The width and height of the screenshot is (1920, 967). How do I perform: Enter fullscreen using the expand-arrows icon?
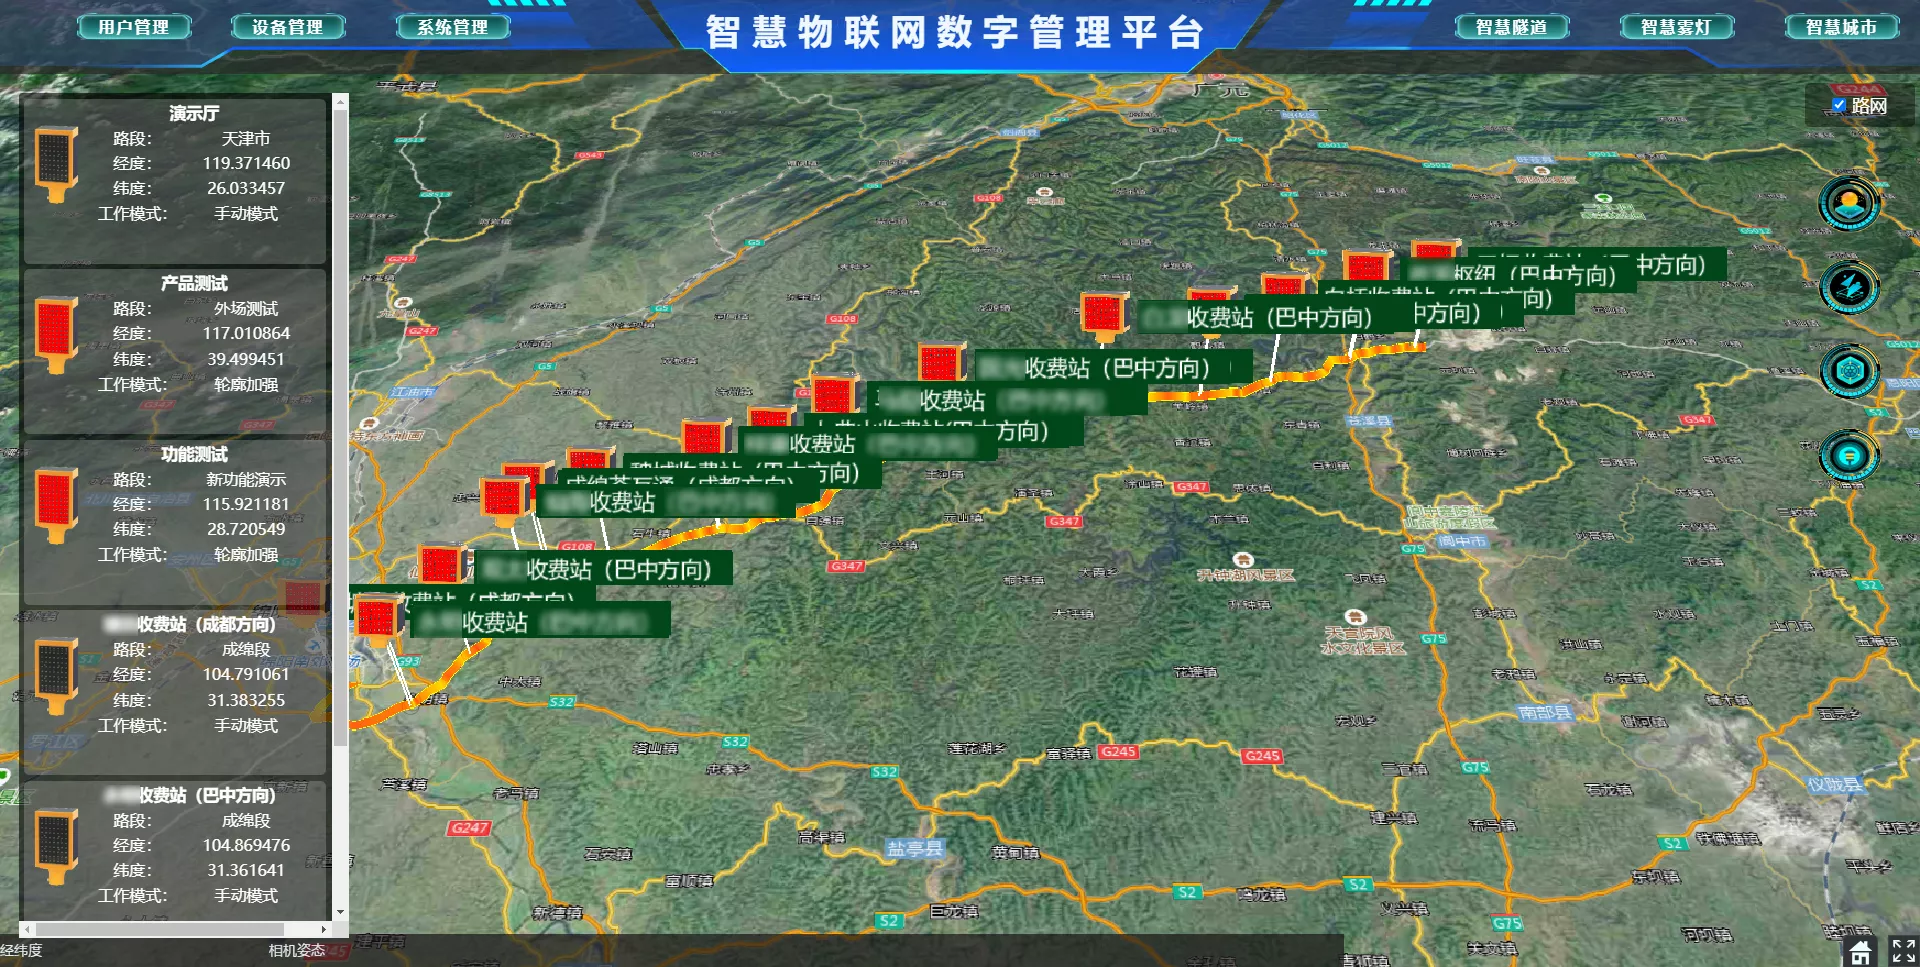pyautogui.click(x=1902, y=951)
